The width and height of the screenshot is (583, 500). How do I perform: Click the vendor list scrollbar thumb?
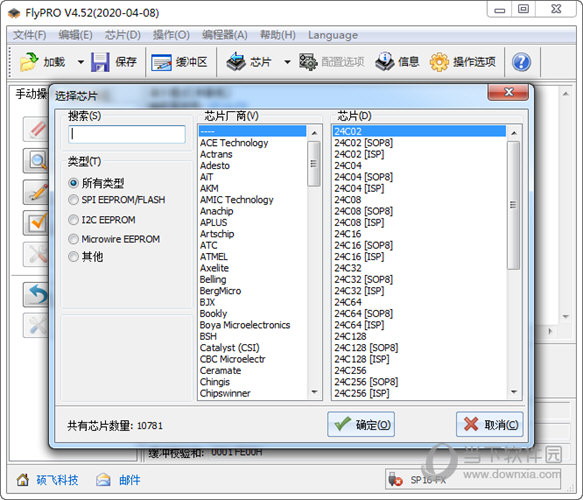[x=314, y=164]
